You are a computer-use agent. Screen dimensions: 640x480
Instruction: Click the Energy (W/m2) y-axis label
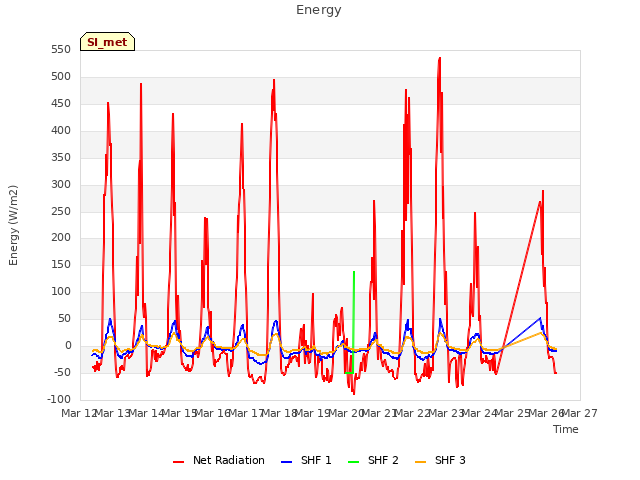(x=13, y=225)
